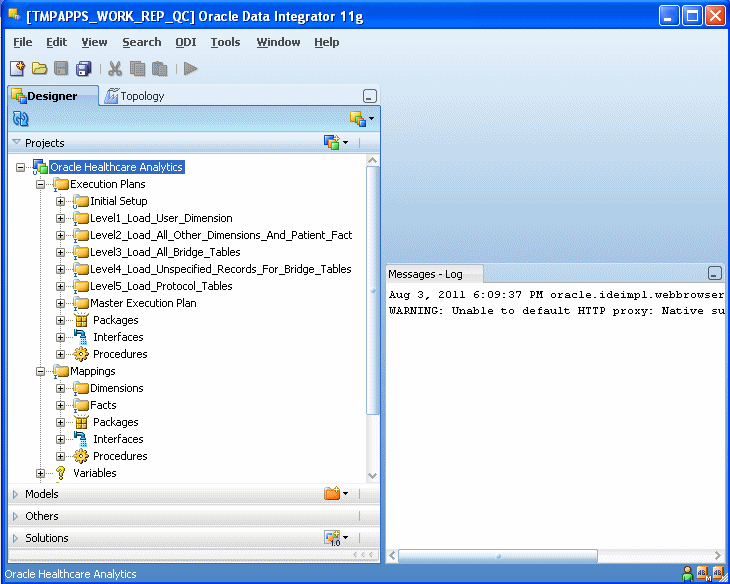The height and width of the screenshot is (584, 730).
Task: Click the Packages icon under Mappings
Action: pos(81,422)
